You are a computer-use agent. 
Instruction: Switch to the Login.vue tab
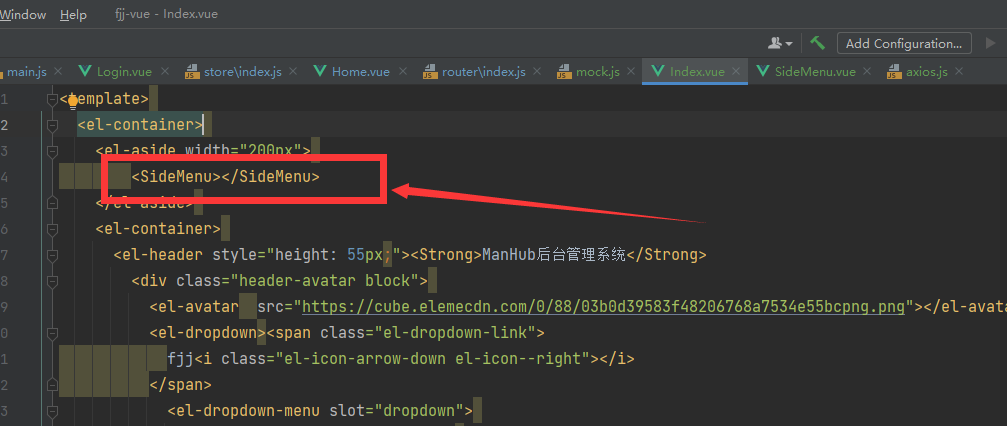(124, 71)
